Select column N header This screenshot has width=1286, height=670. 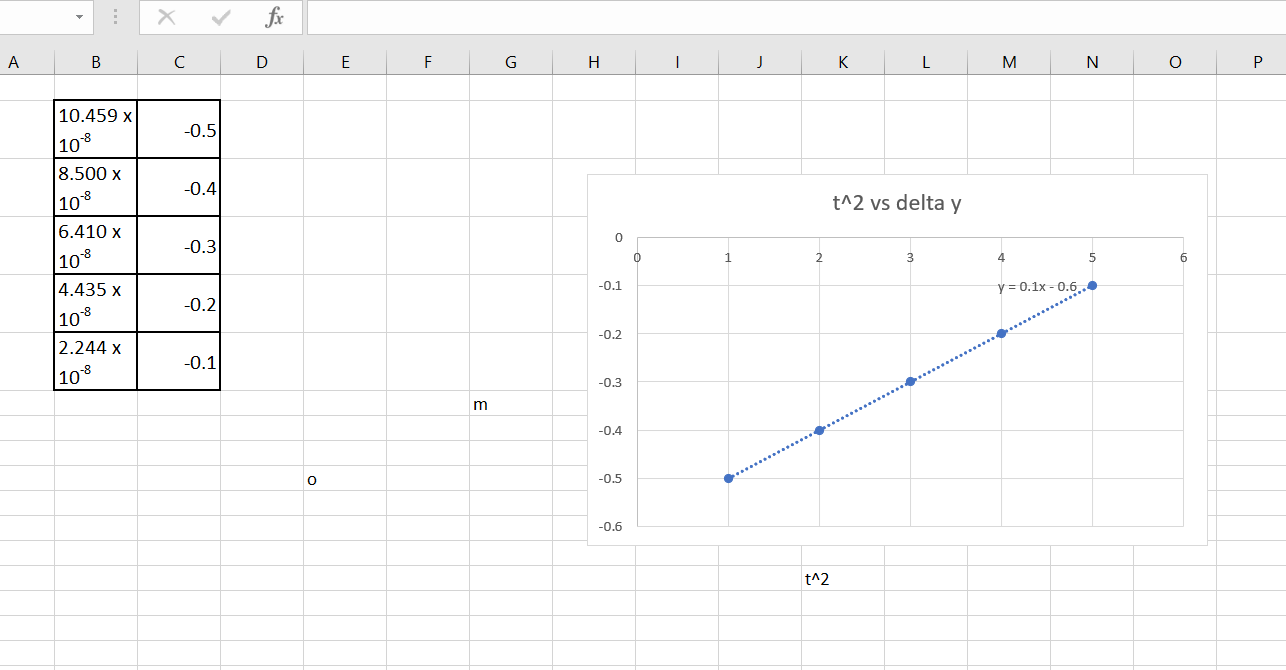(x=1091, y=61)
